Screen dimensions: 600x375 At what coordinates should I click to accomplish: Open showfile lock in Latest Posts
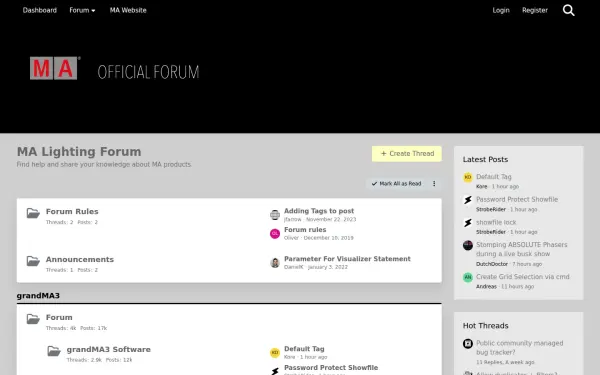tap(496, 222)
